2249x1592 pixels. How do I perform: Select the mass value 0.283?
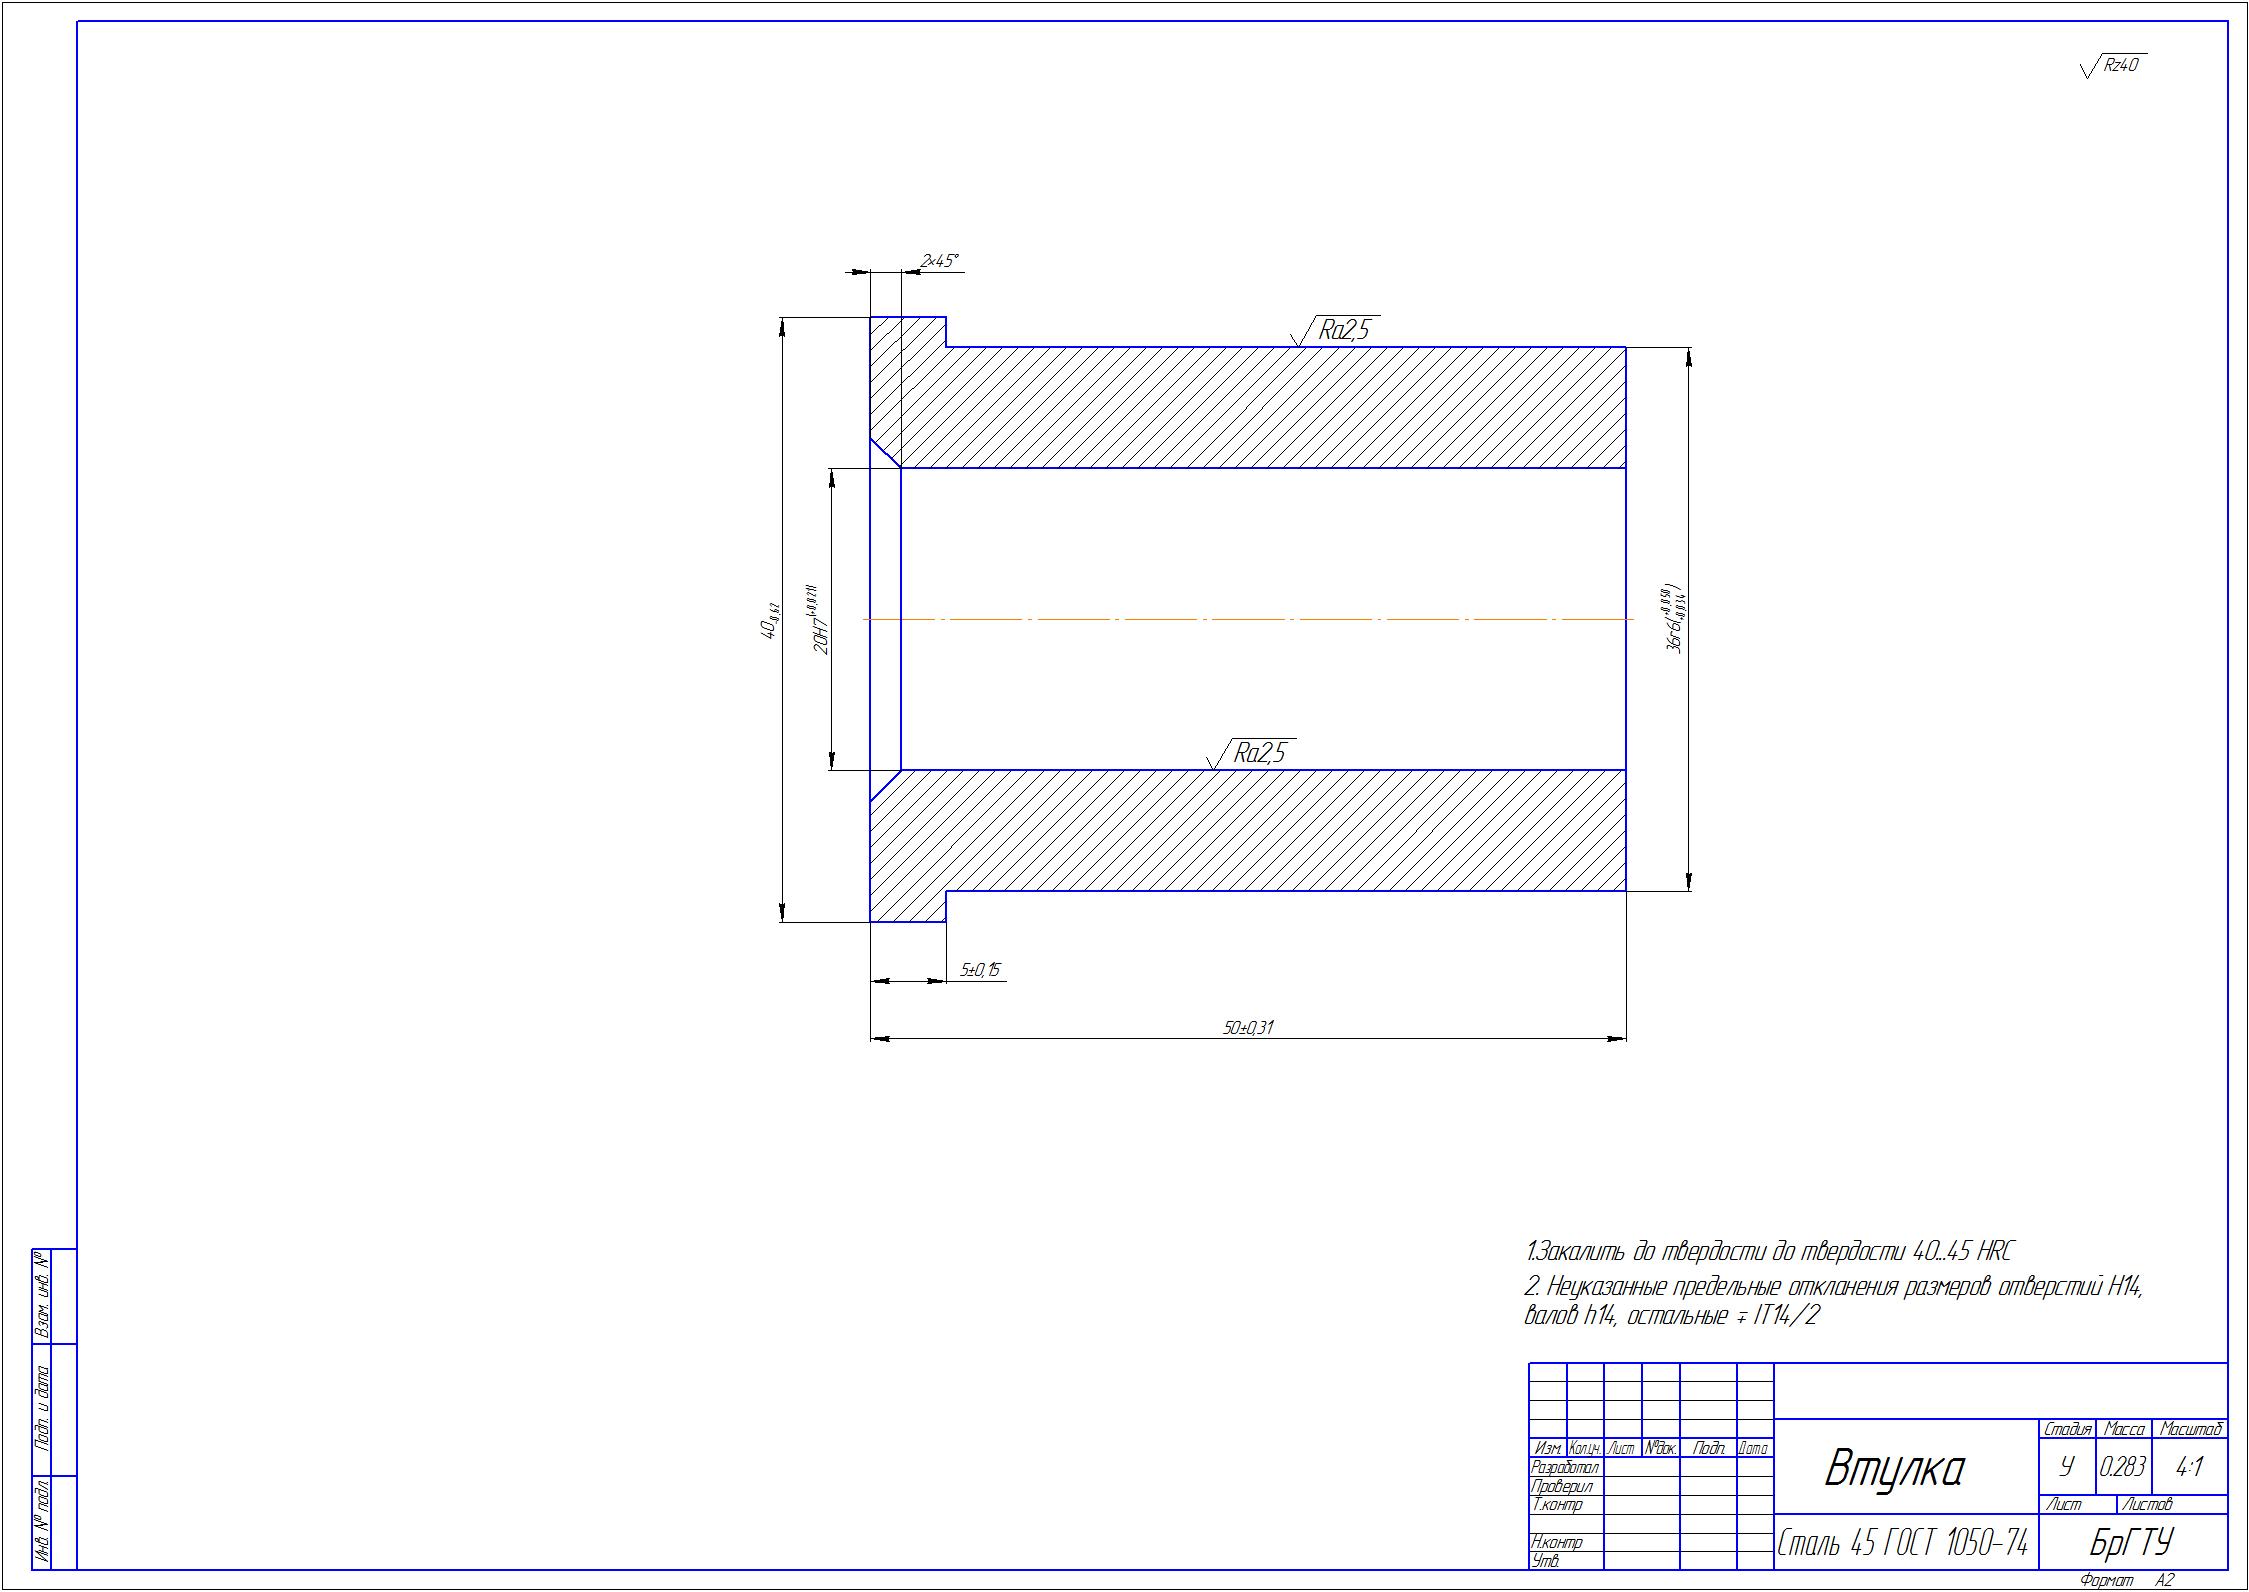[x=2122, y=1467]
